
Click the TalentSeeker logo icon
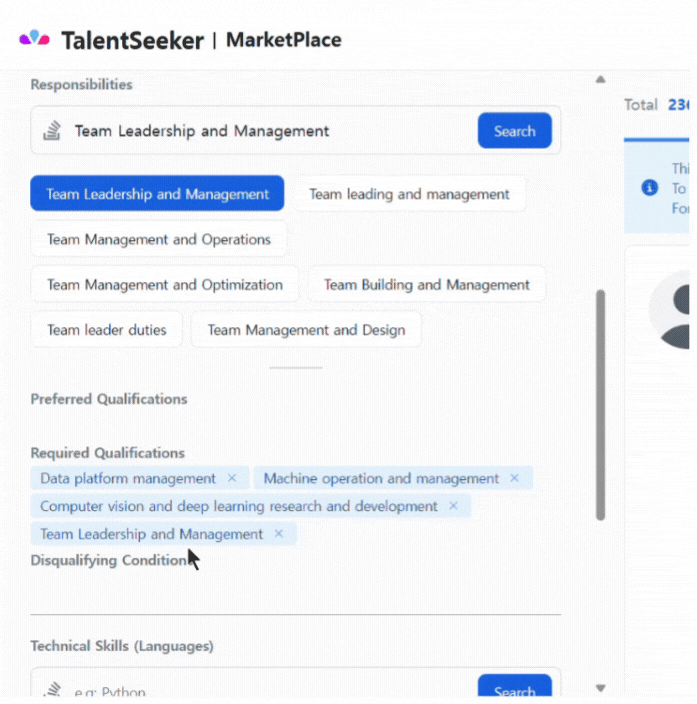pyautogui.click(x=34, y=38)
